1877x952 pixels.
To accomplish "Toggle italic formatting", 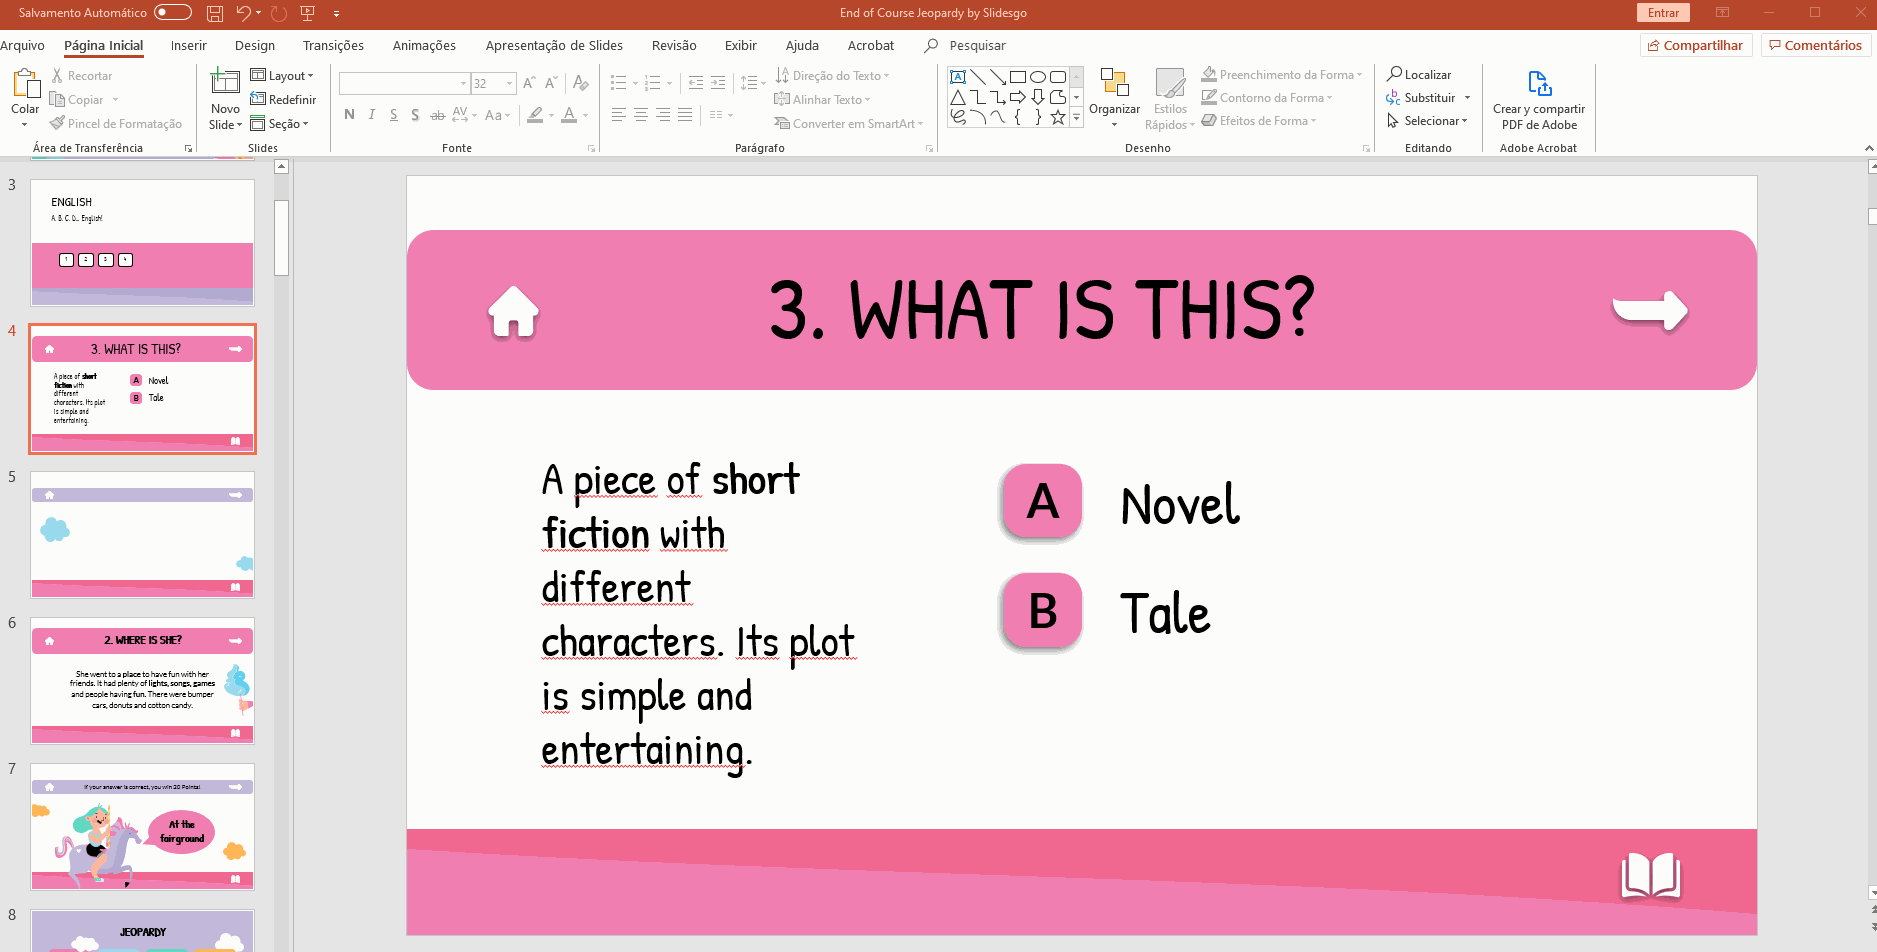I will (x=371, y=115).
